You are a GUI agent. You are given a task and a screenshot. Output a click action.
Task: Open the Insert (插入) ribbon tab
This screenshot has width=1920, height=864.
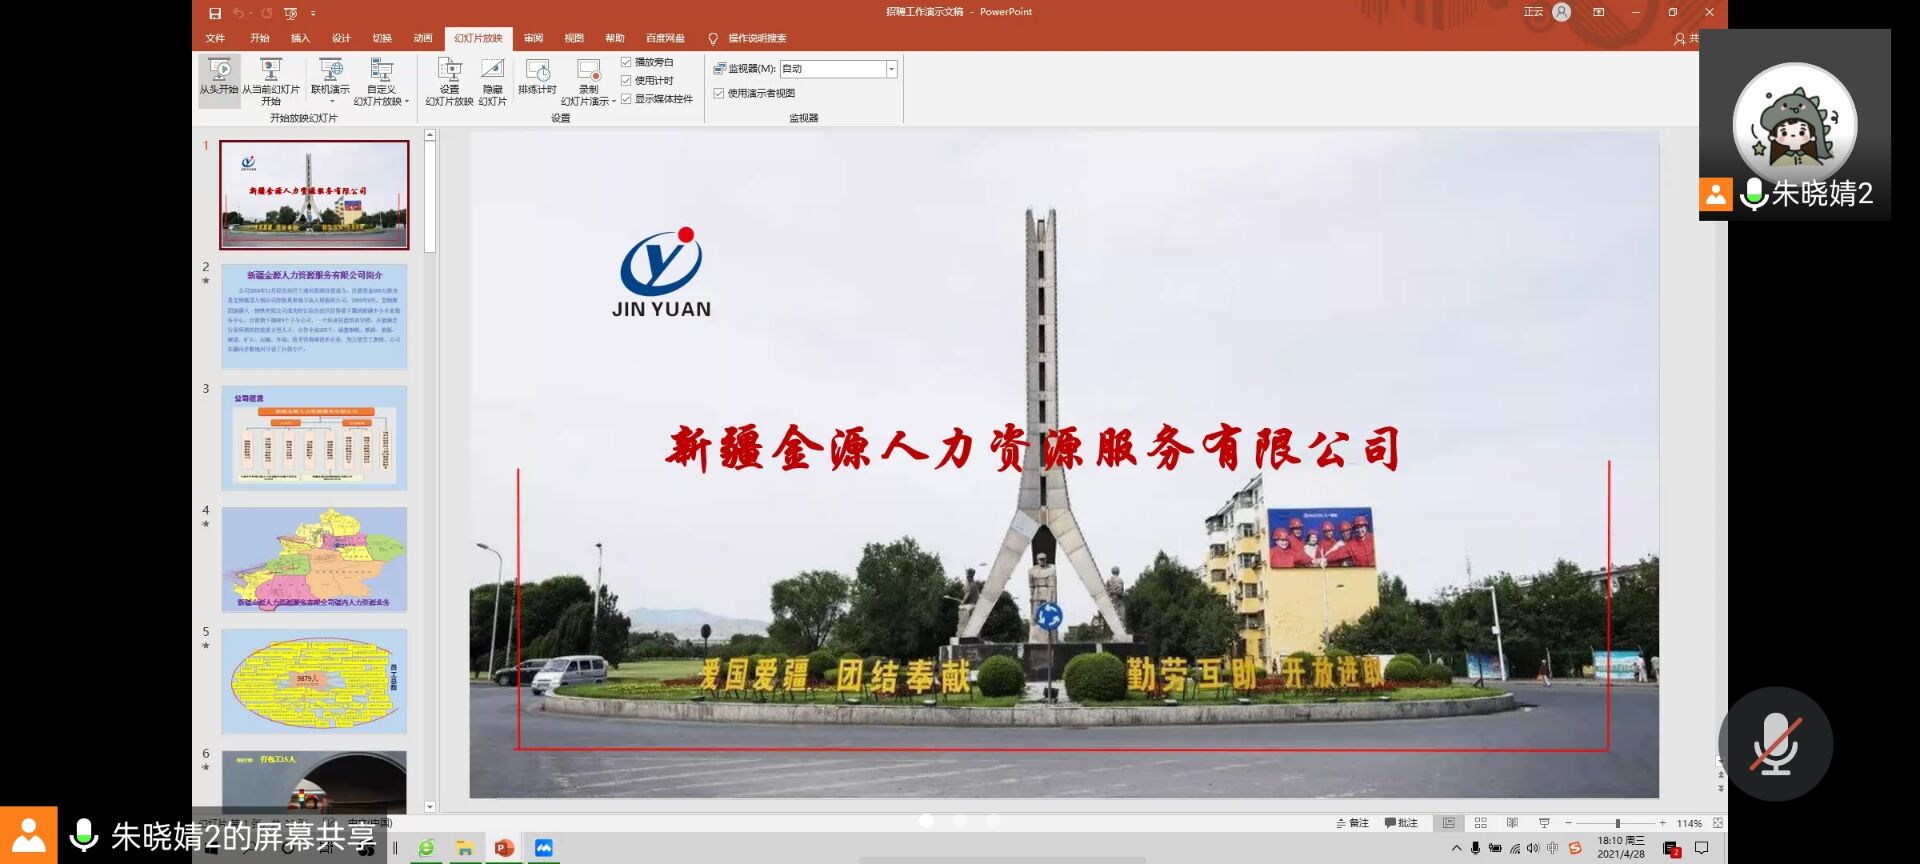pos(300,38)
